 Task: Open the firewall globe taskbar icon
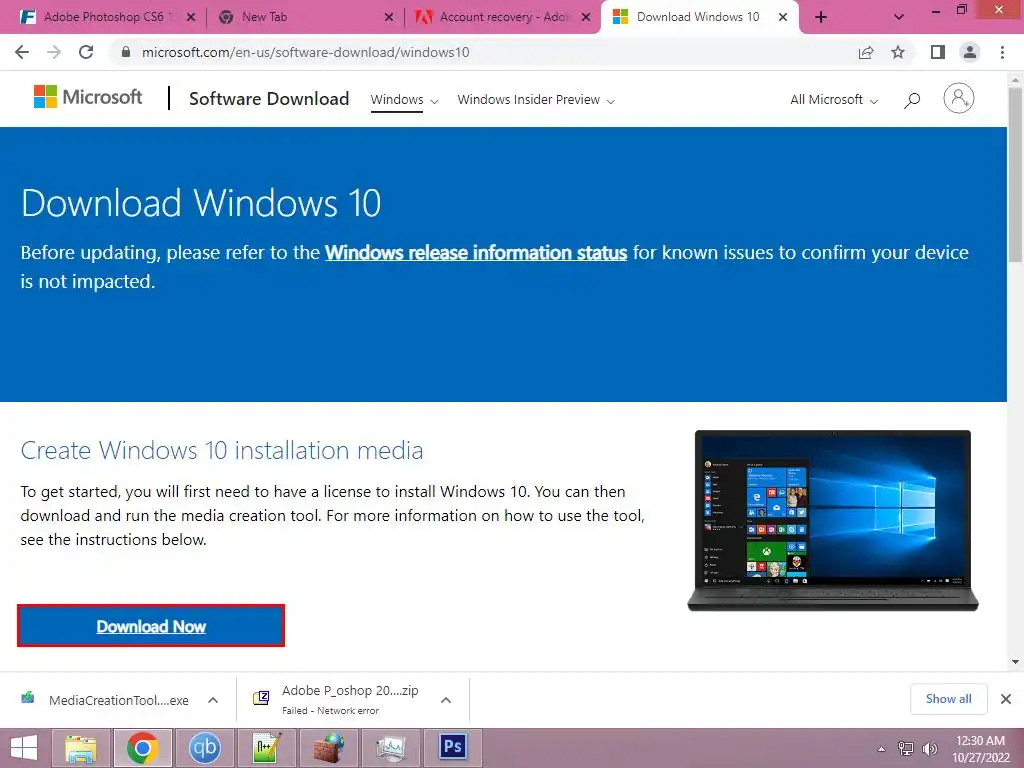click(x=328, y=748)
